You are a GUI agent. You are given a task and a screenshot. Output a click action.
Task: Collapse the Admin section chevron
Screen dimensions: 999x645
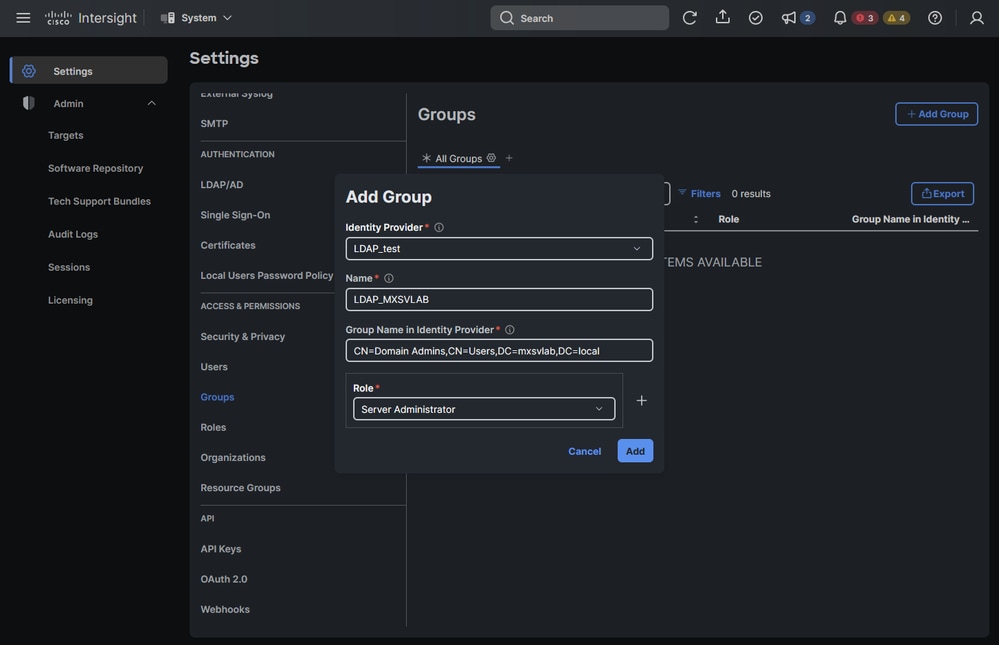152,103
